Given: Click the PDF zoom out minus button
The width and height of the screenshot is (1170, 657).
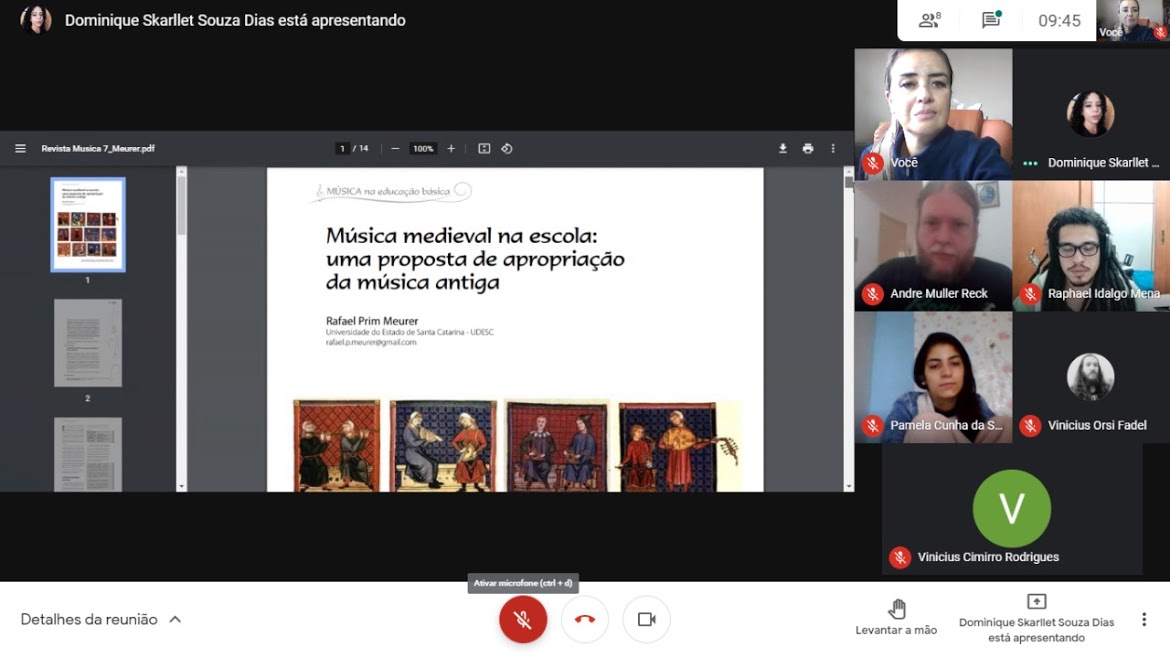Looking at the screenshot, I should click(x=395, y=149).
